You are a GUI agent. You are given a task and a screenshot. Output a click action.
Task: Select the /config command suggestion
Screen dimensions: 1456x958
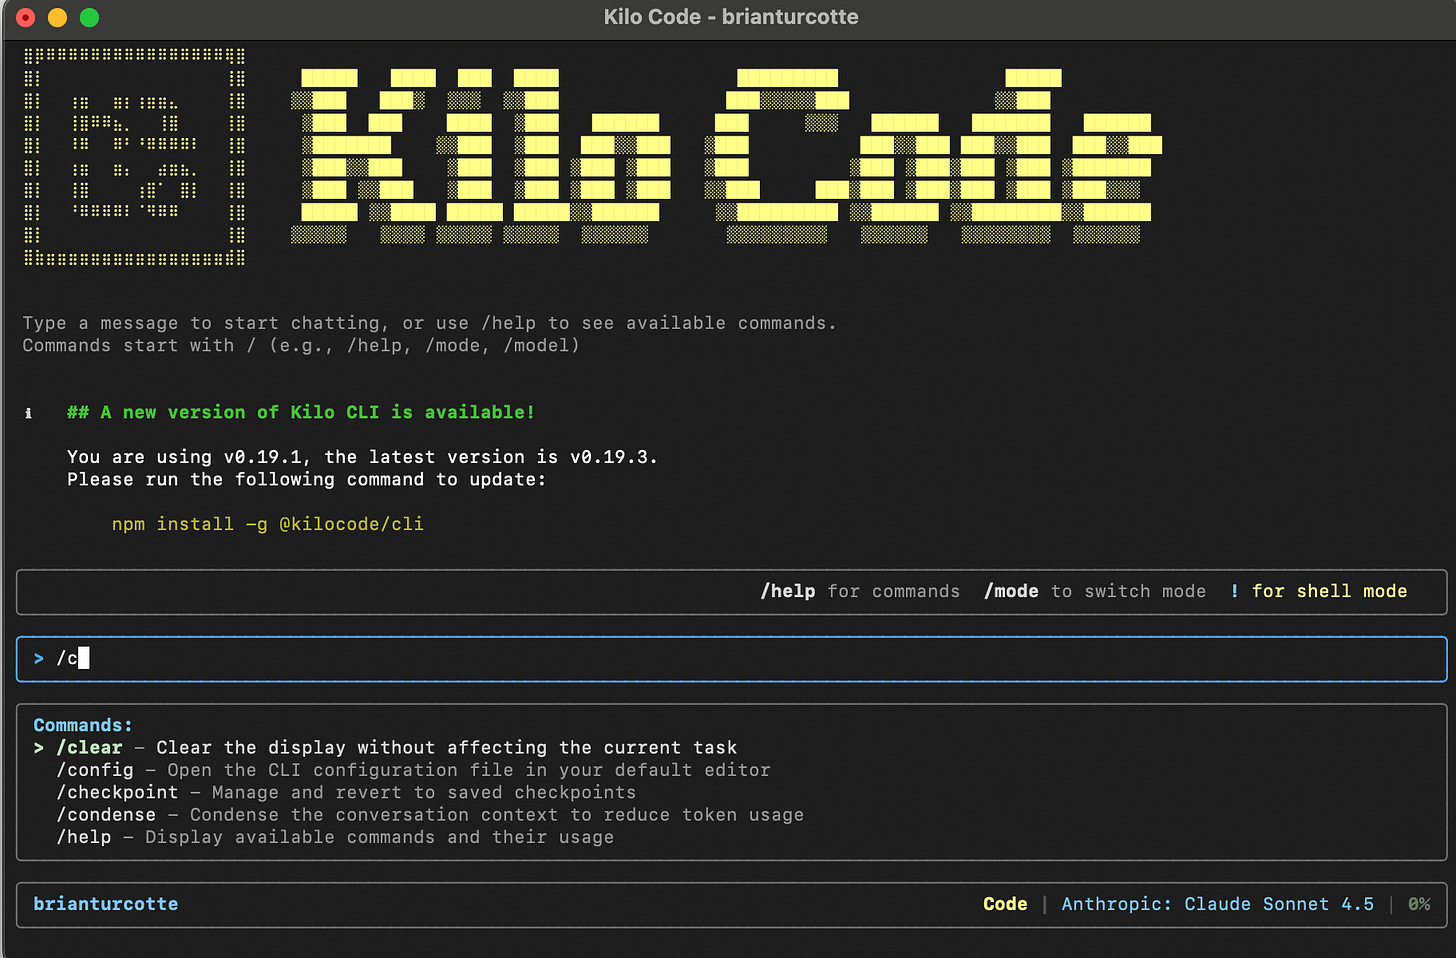413,770
